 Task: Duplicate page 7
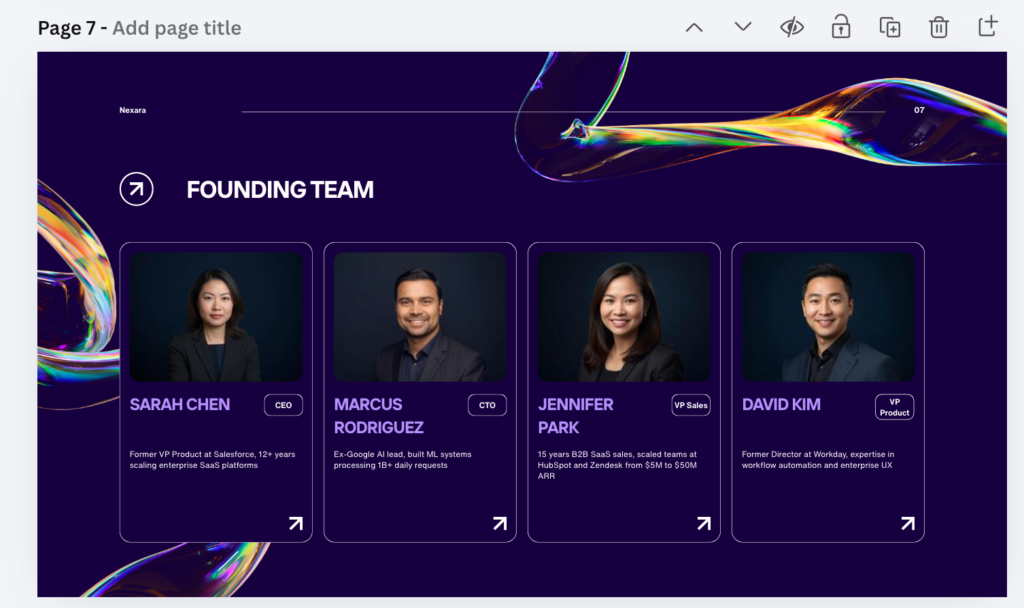point(889,27)
